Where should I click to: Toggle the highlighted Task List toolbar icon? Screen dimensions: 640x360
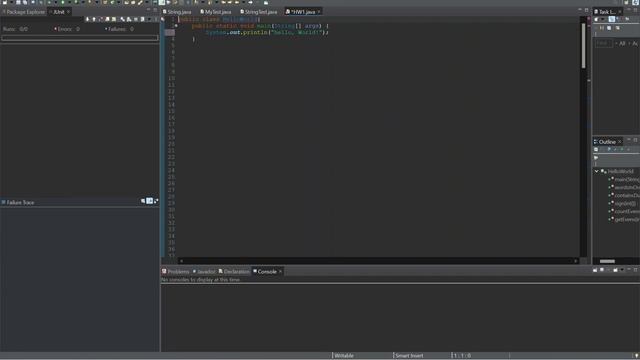pyautogui.click(x=611, y=19)
